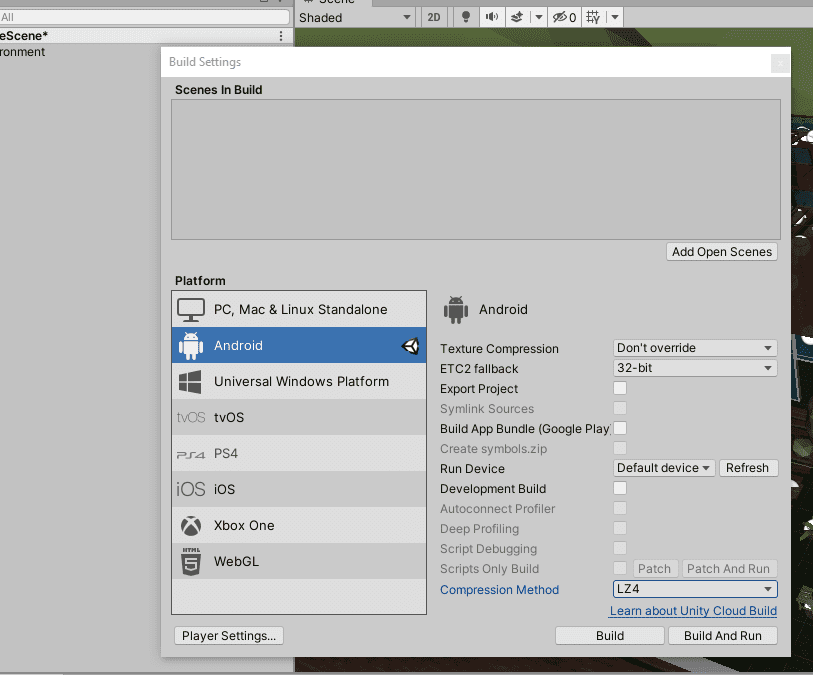Toggle scene audio speaker icon
Viewport: 813px width, 675px height.
tap(492, 17)
